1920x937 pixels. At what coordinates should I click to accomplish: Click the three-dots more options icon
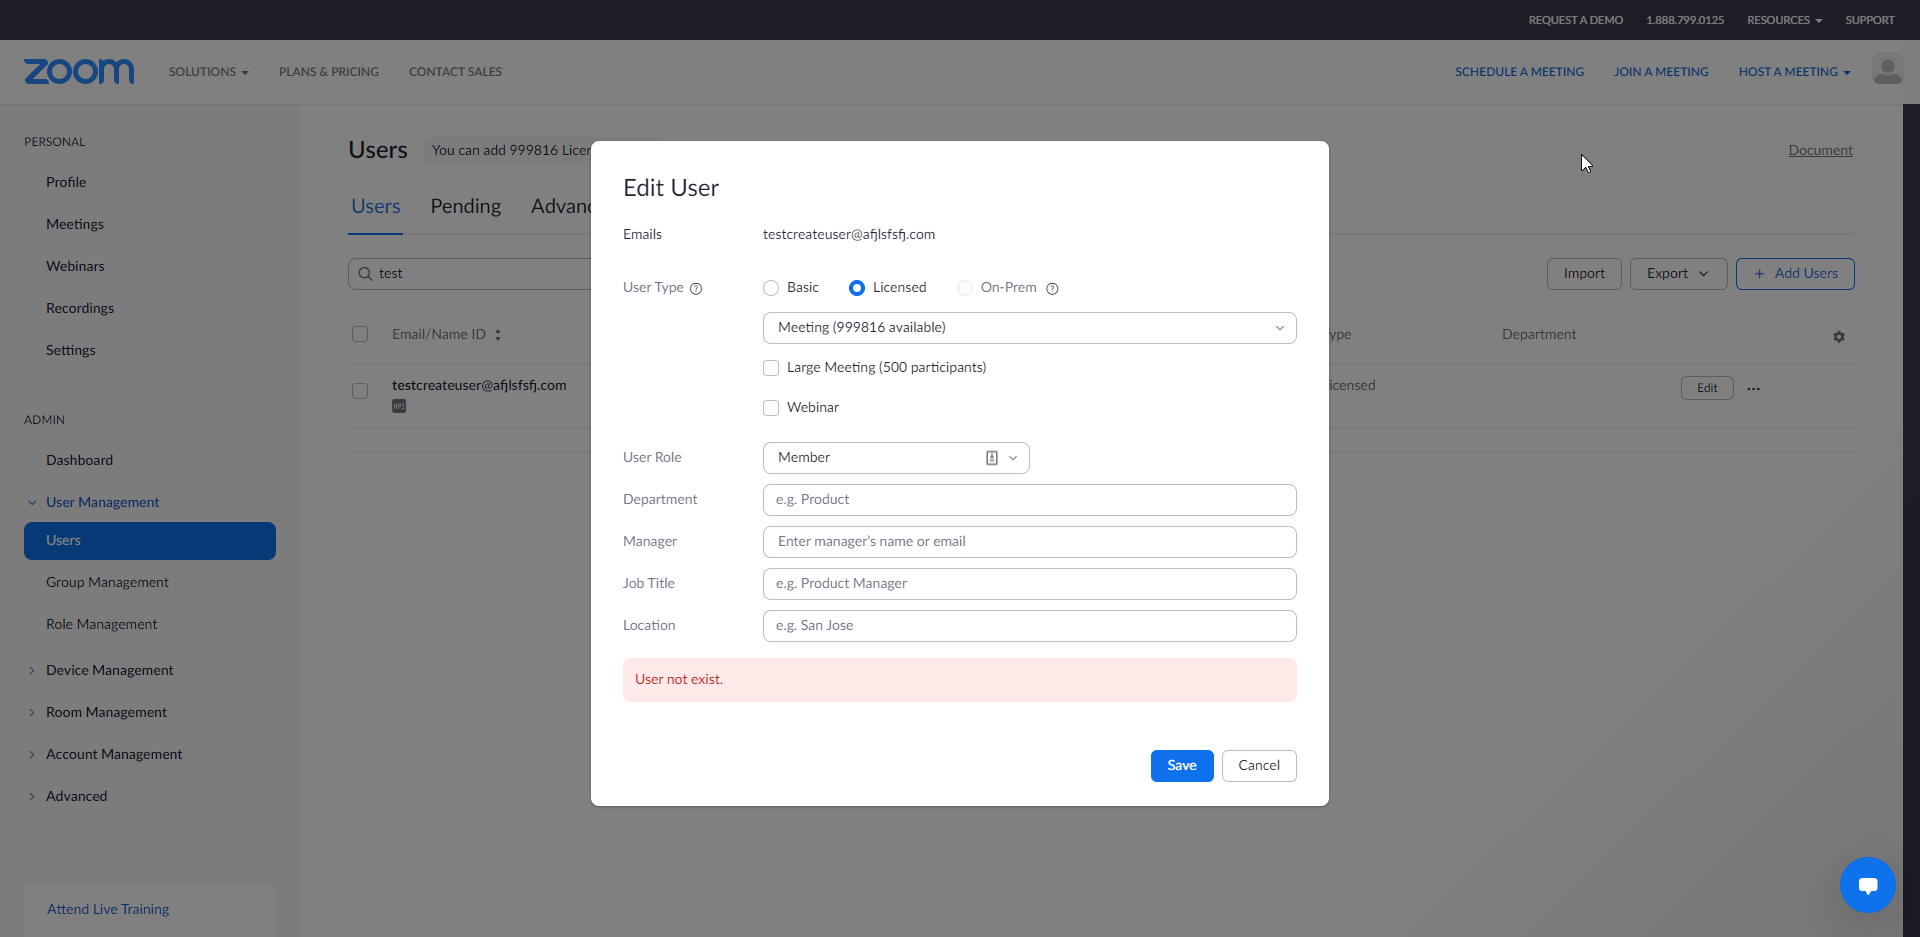click(1753, 389)
